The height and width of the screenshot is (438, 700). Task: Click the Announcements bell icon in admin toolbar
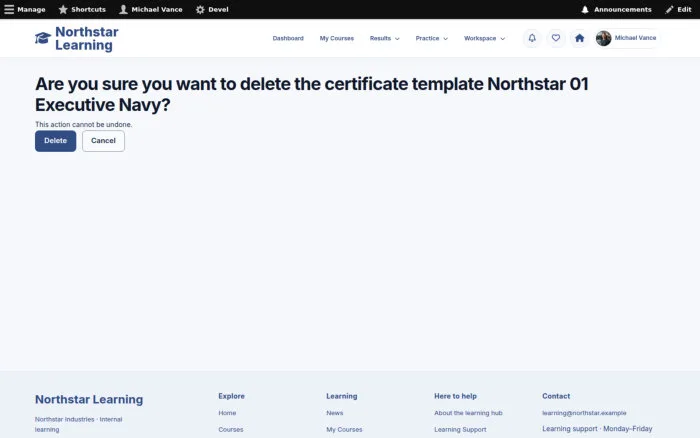[585, 9]
